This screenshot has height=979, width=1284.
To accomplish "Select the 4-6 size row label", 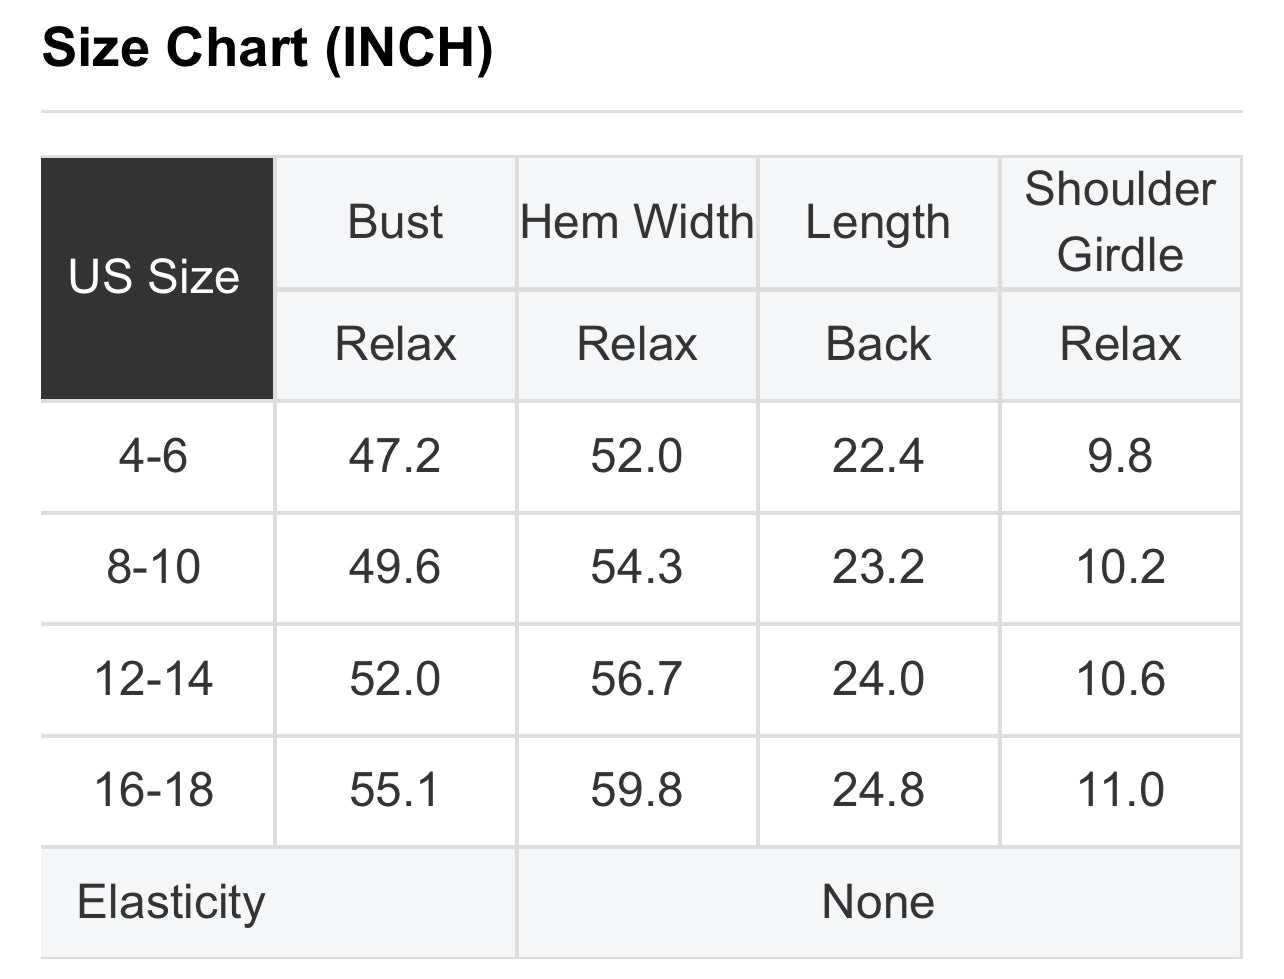I will (154, 456).
